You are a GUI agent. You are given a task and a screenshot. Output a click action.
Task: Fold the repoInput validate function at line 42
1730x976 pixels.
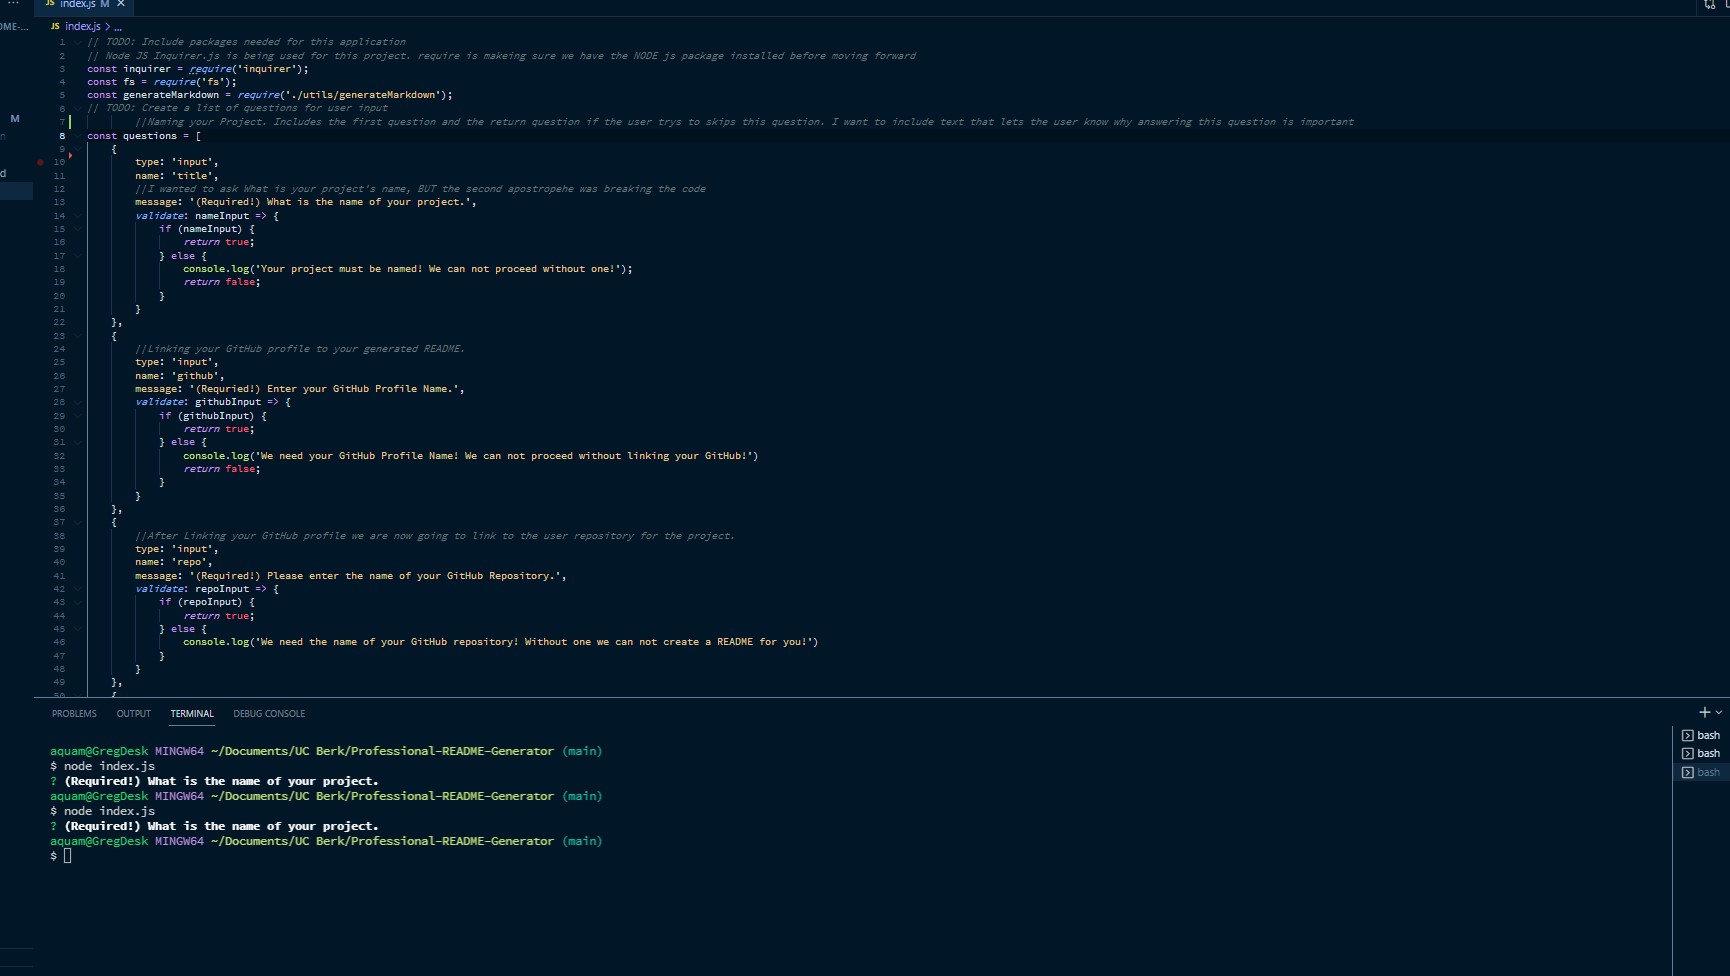tap(77, 589)
